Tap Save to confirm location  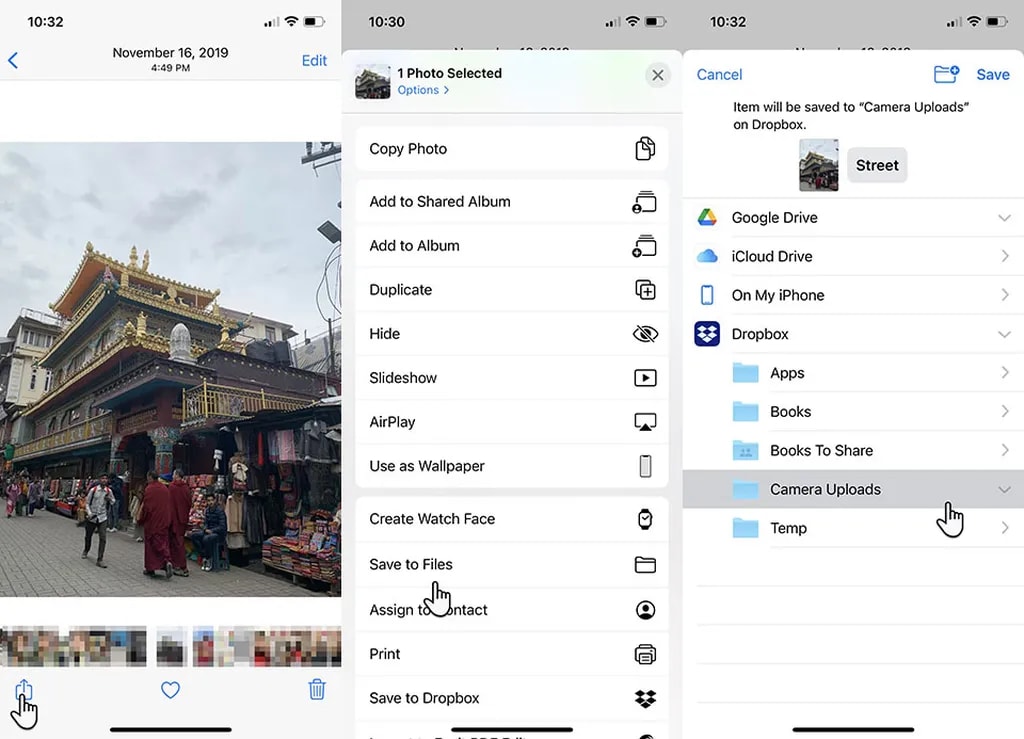tap(993, 75)
